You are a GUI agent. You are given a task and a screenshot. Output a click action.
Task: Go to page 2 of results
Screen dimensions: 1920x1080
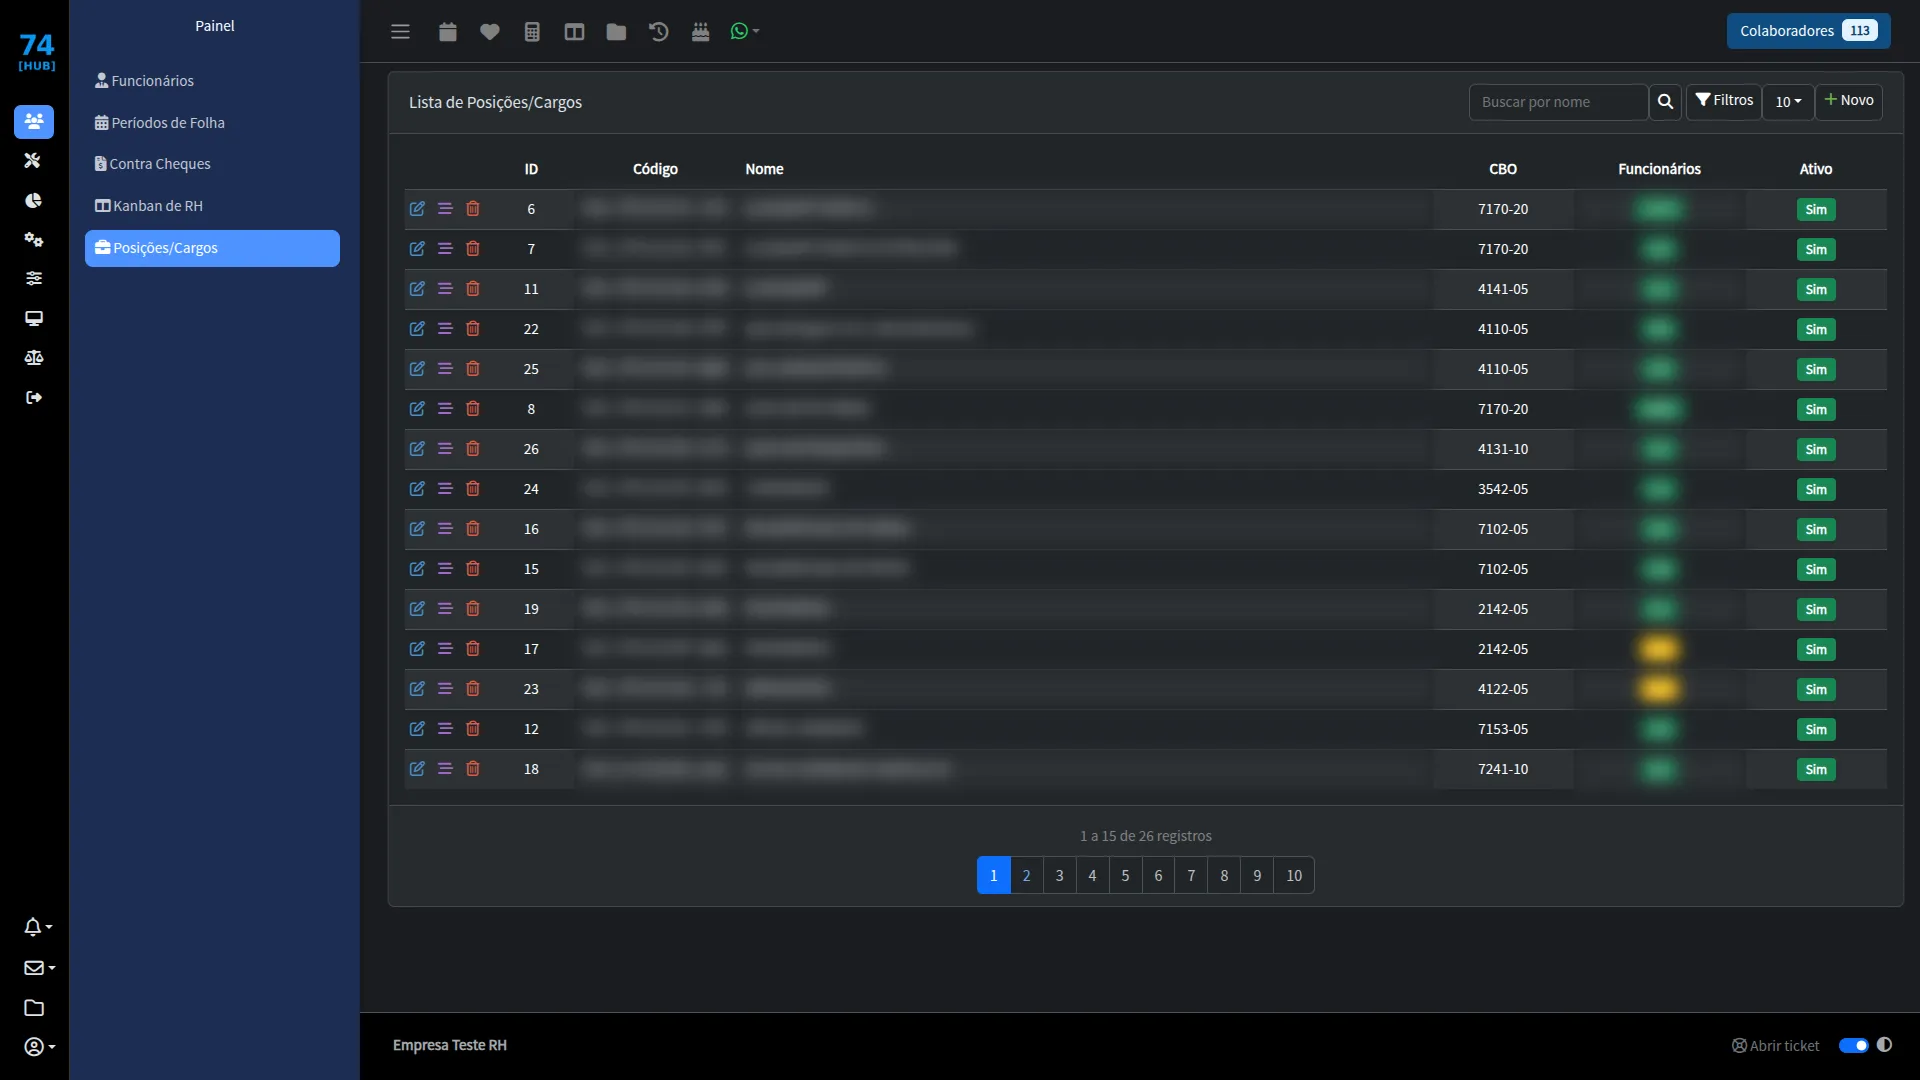1026,876
